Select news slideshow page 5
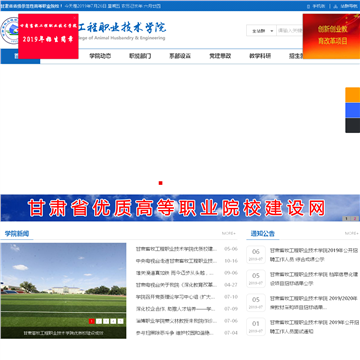This screenshot has height=360, width=360. 121,321
